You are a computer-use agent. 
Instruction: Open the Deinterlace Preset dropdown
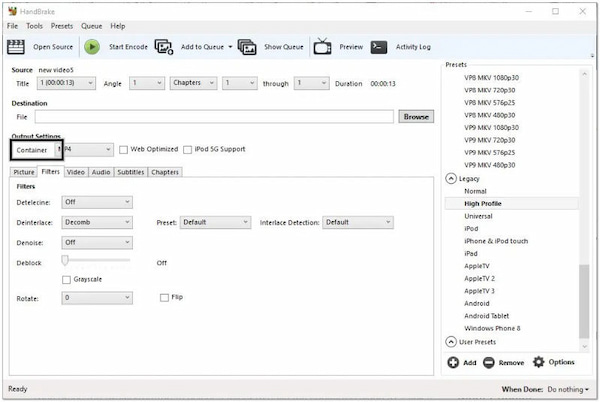pos(215,222)
